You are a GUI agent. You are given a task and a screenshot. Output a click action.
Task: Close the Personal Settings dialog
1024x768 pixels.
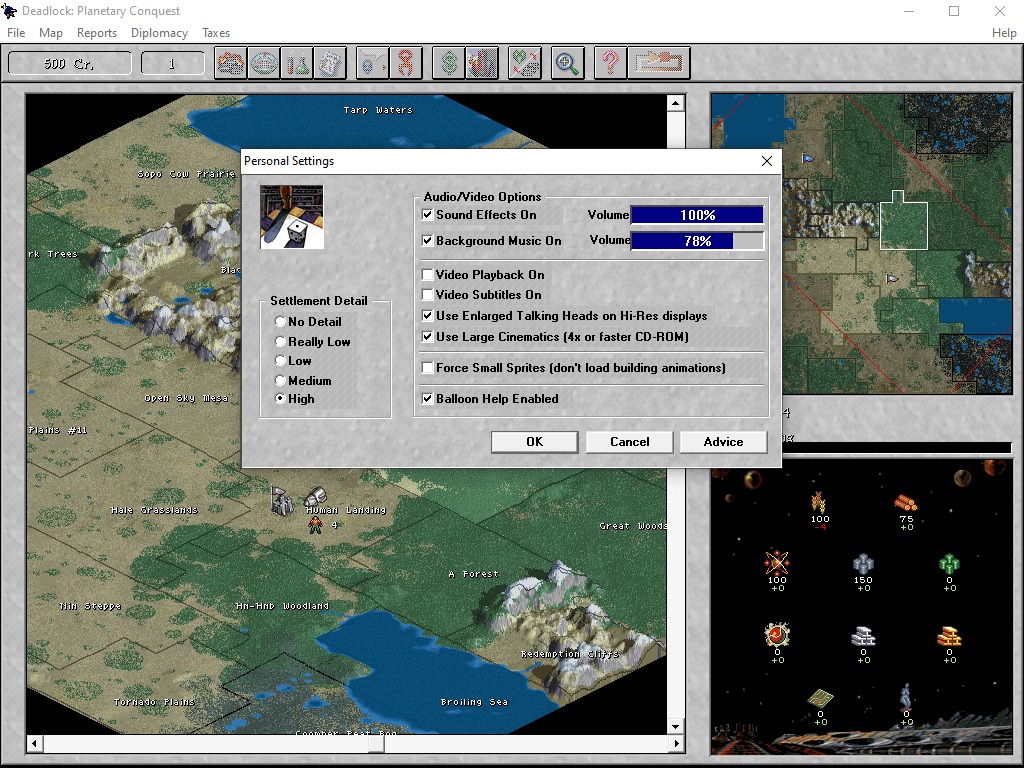pos(767,161)
